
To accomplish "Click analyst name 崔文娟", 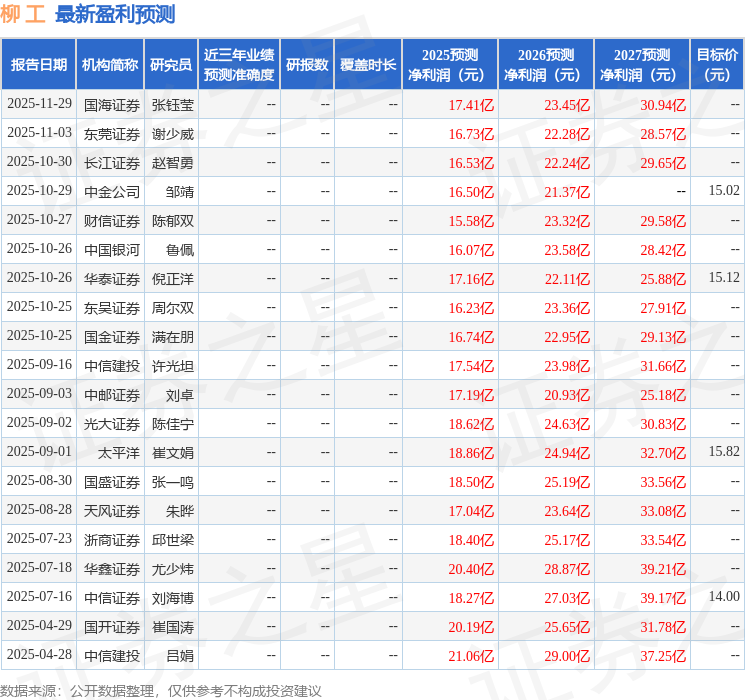I will pyautogui.click(x=172, y=453).
